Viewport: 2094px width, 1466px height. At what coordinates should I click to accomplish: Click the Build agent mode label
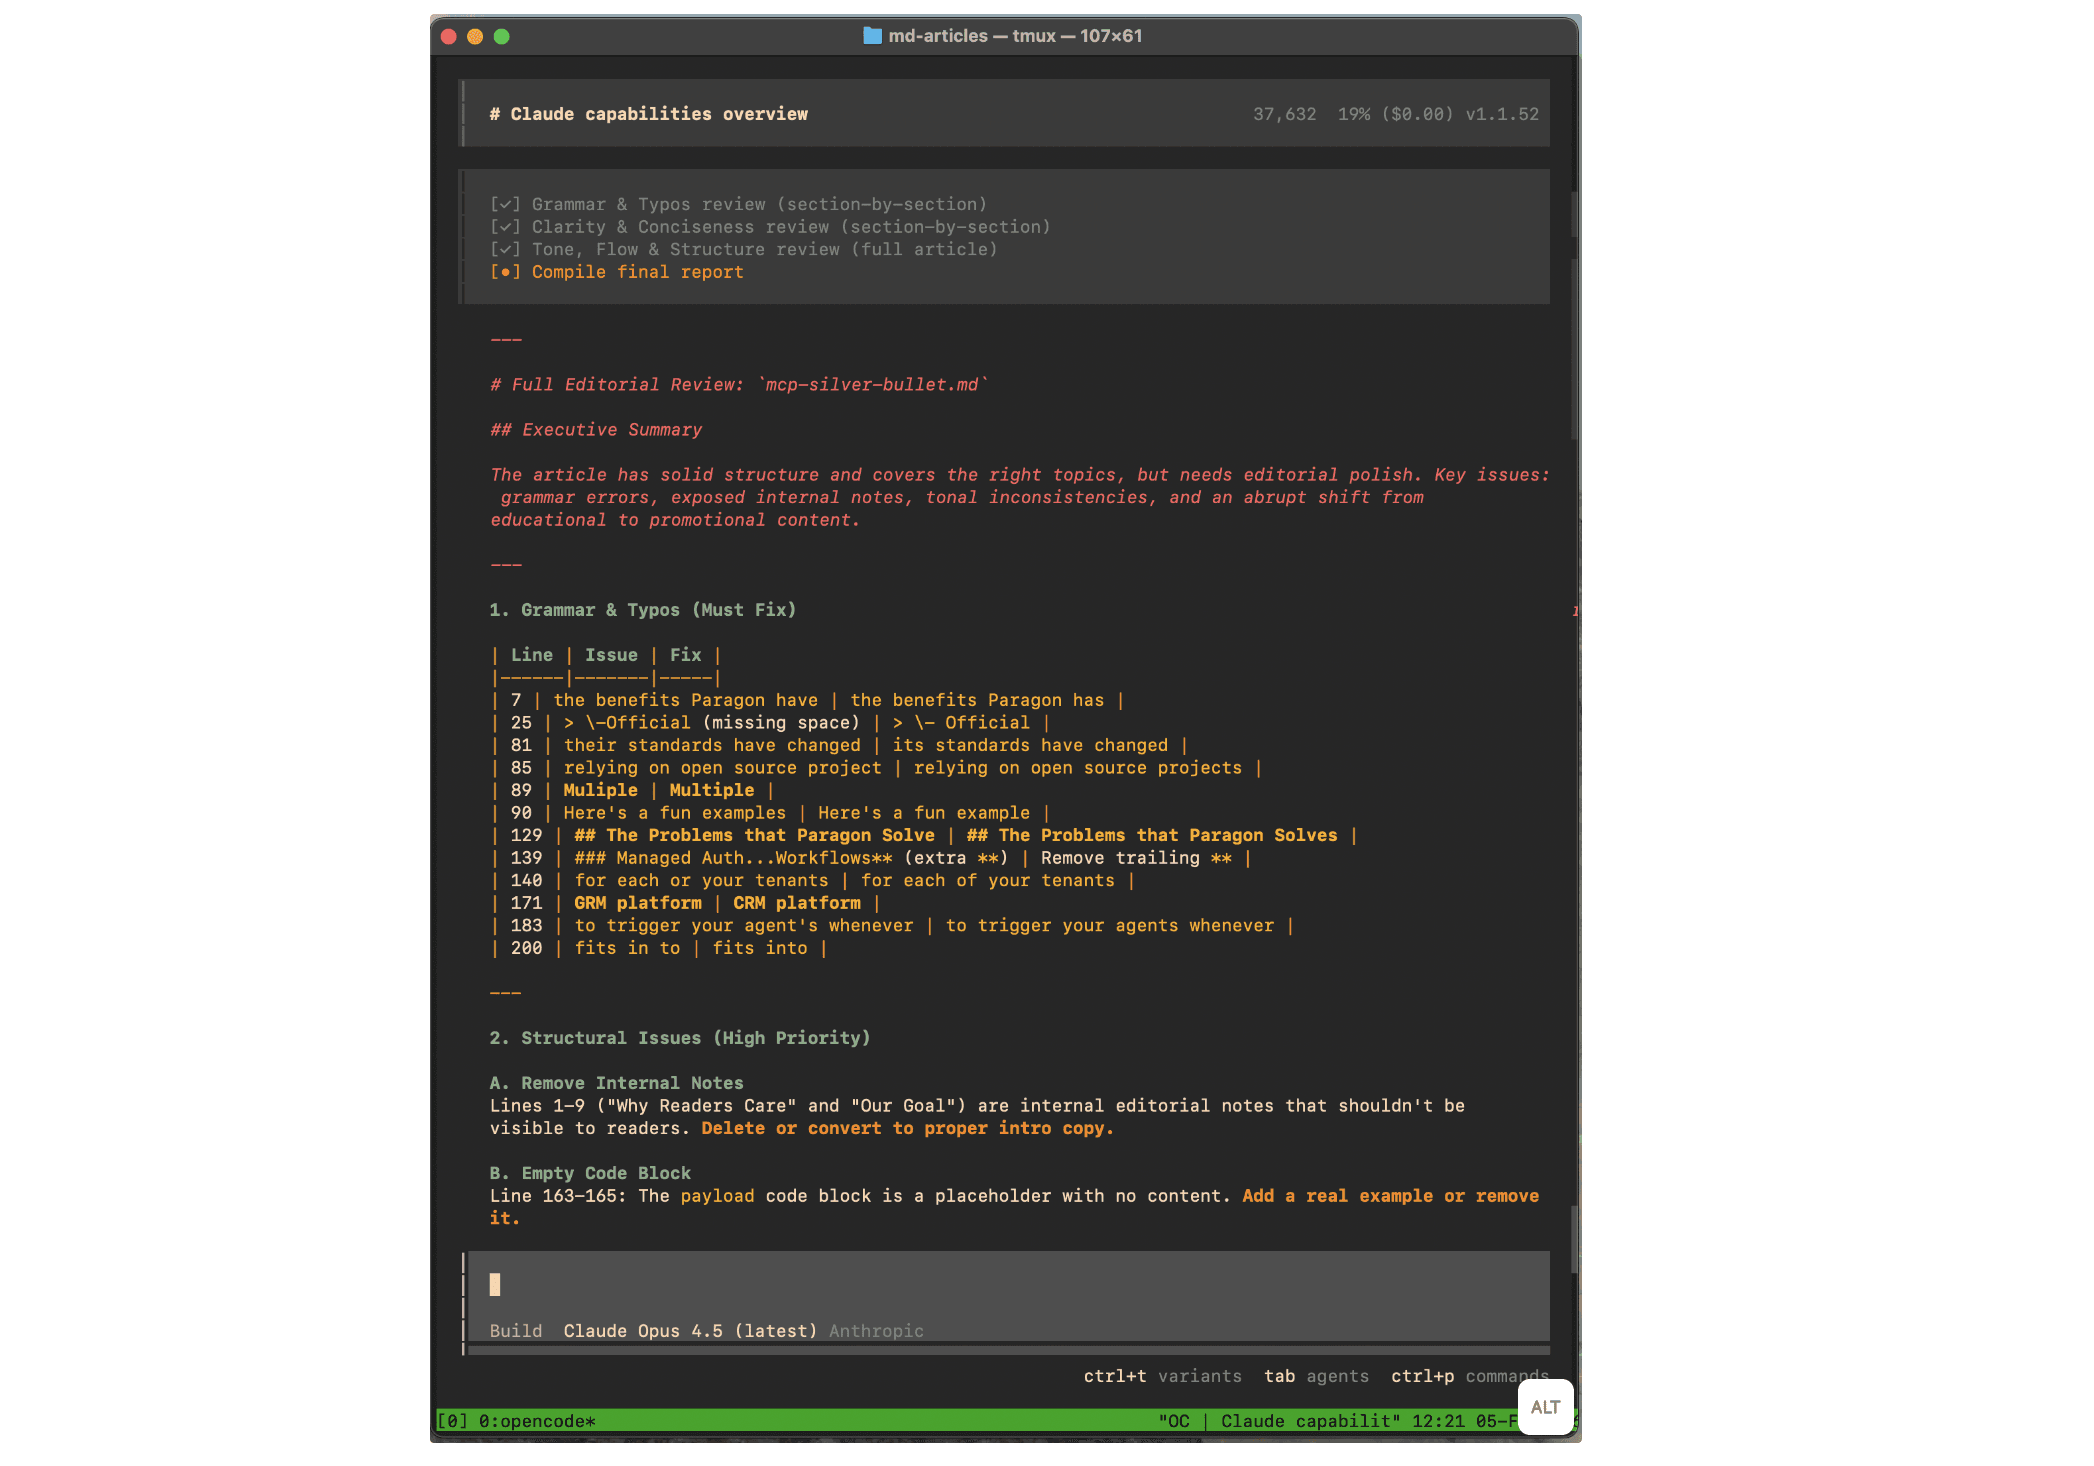coord(516,1330)
